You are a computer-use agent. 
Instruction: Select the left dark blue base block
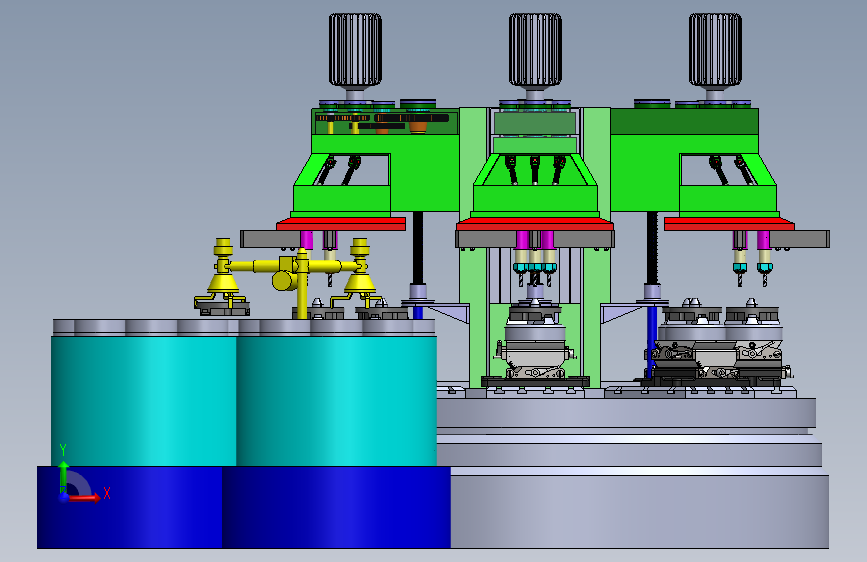point(129,507)
